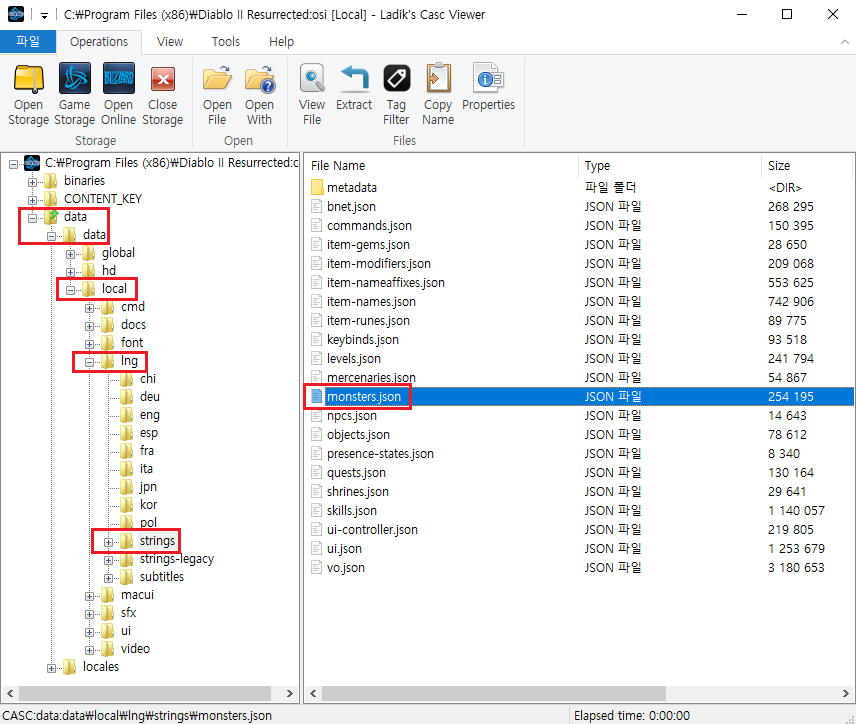The height and width of the screenshot is (724, 856).
Task: Select item-names.json file
Action: (371, 301)
